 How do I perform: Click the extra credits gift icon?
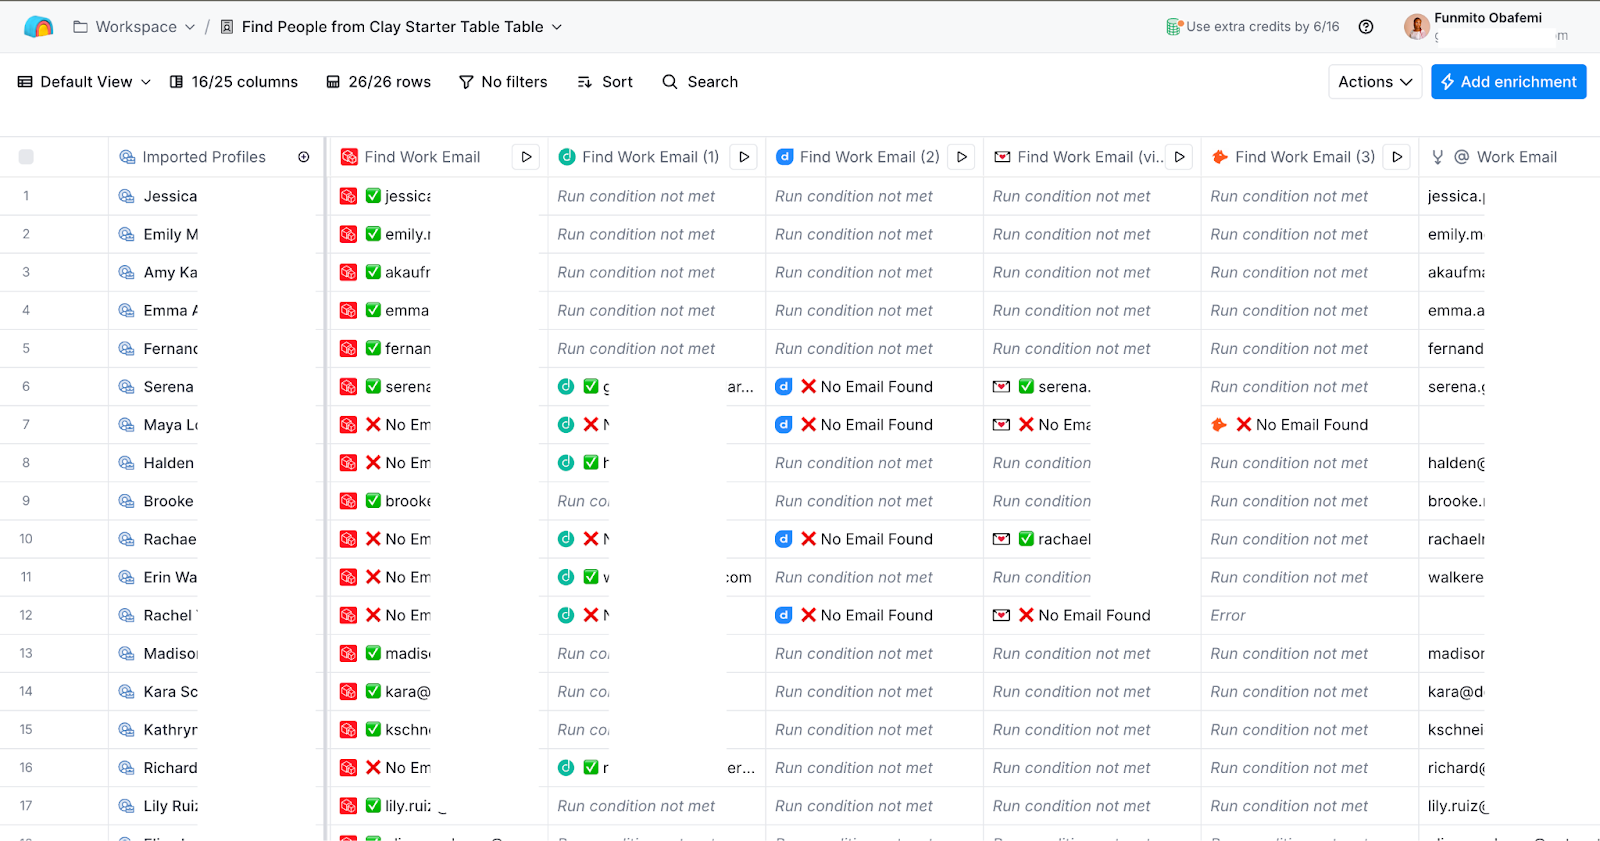[1174, 27]
